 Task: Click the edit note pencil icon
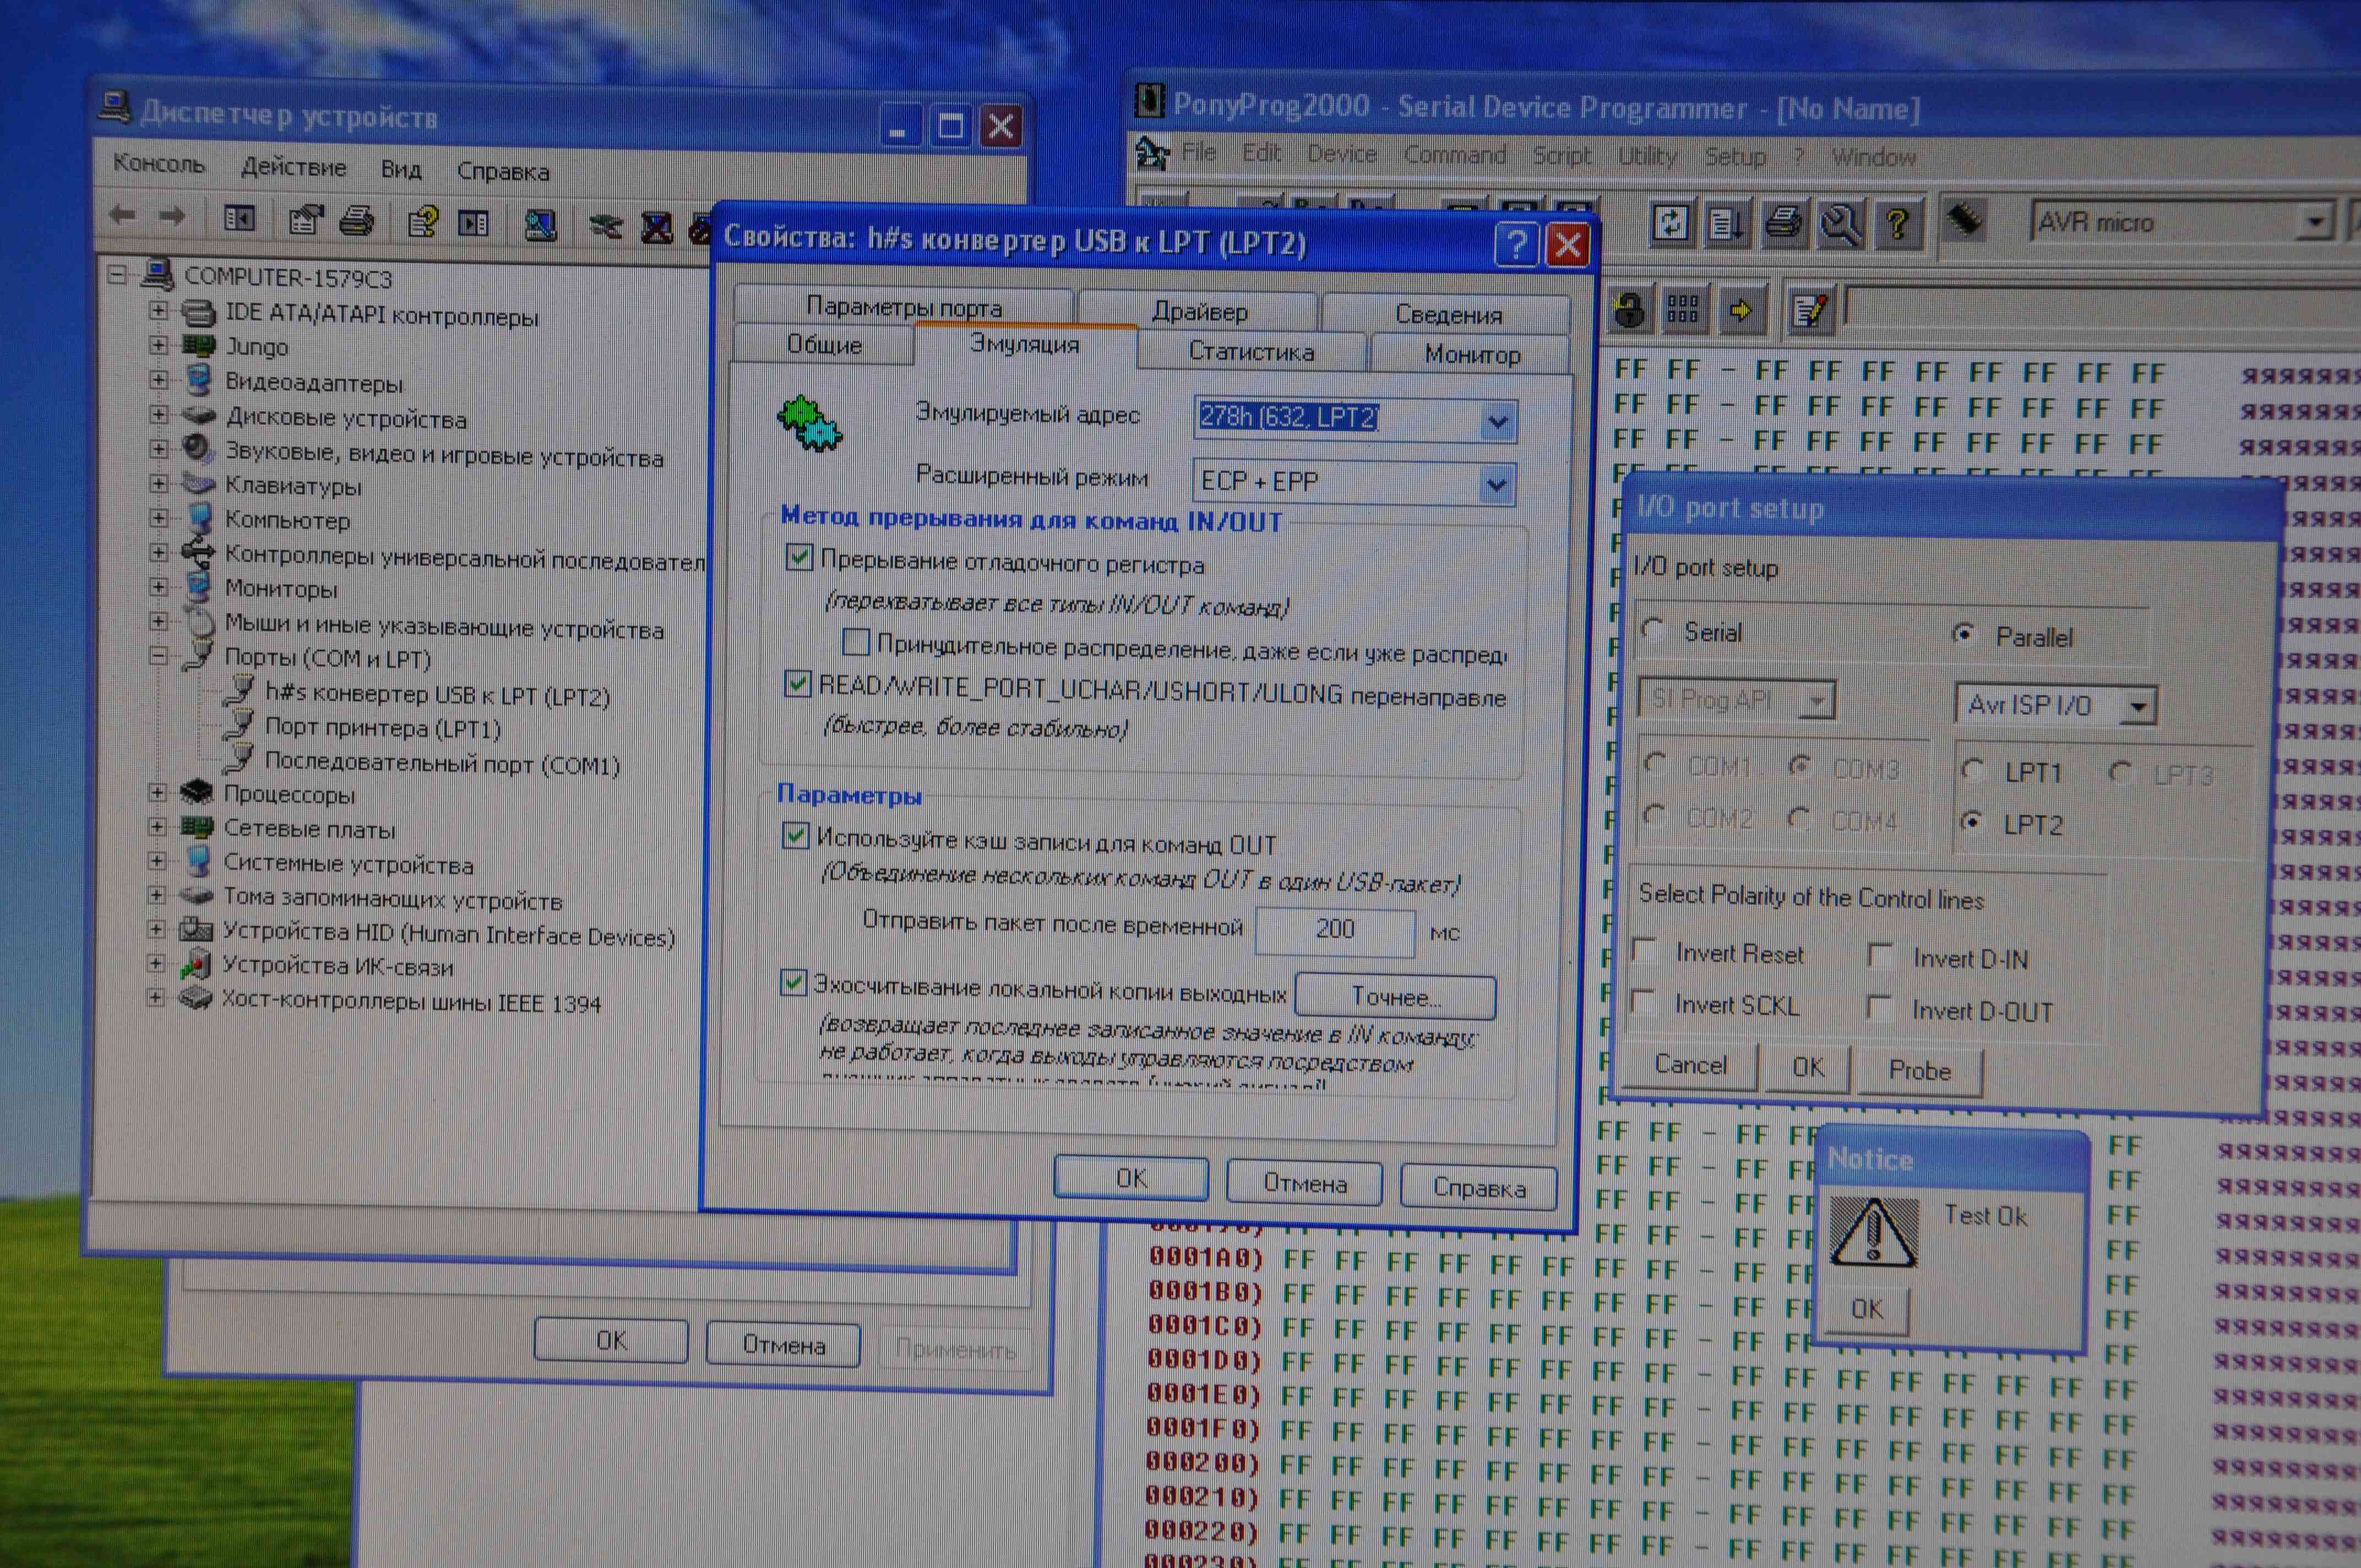[1810, 311]
